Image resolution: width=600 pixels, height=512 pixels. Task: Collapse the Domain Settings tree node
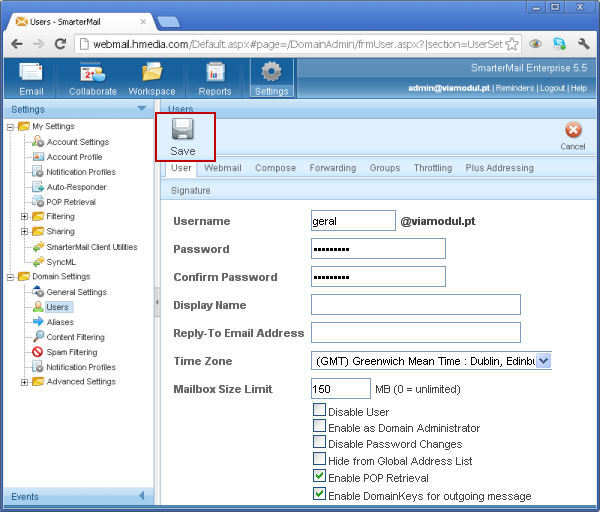tap(10, 277)
